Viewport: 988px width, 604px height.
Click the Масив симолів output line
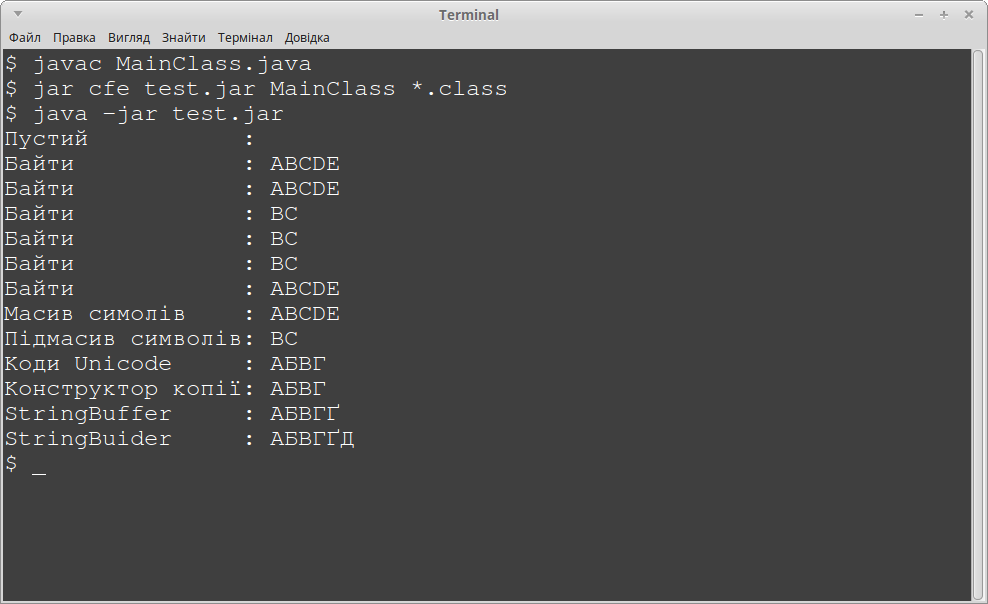(172, 314)
